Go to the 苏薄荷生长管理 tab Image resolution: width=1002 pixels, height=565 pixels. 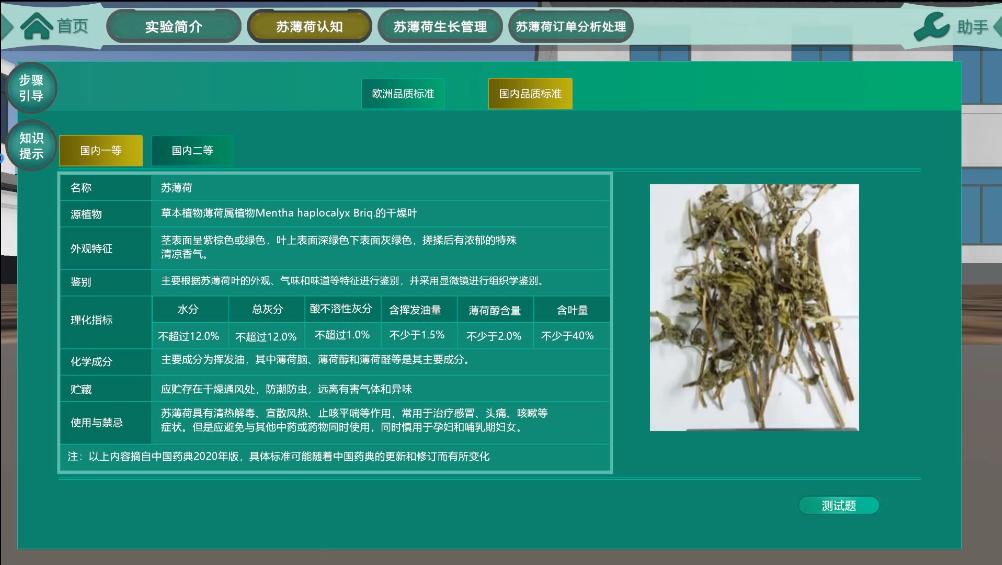(440, 27)
